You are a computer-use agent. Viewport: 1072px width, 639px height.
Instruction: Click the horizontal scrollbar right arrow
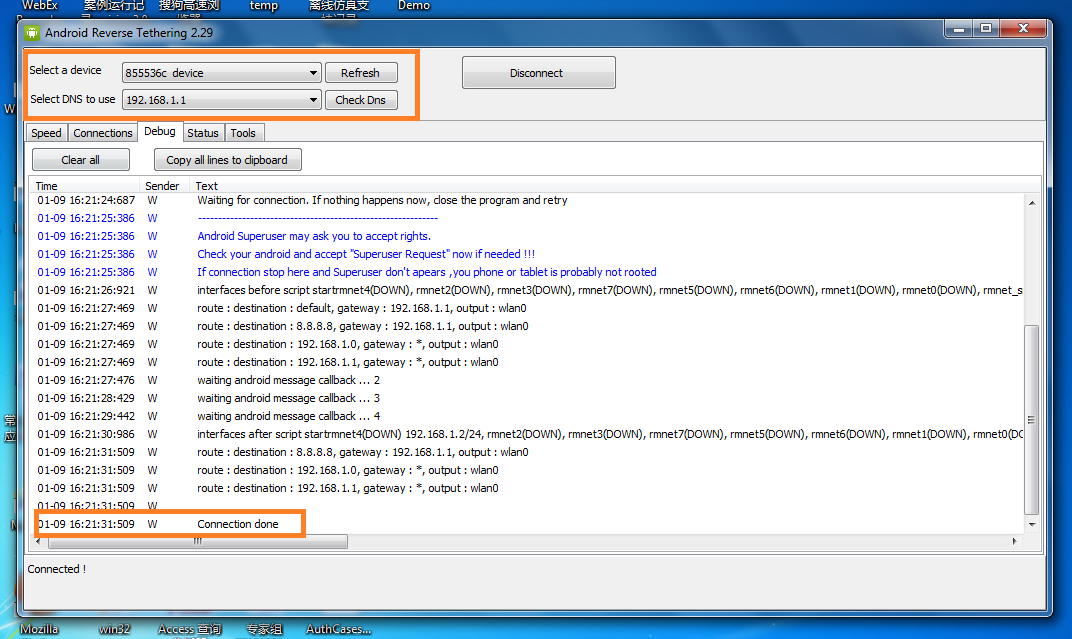coord(1015,541)
